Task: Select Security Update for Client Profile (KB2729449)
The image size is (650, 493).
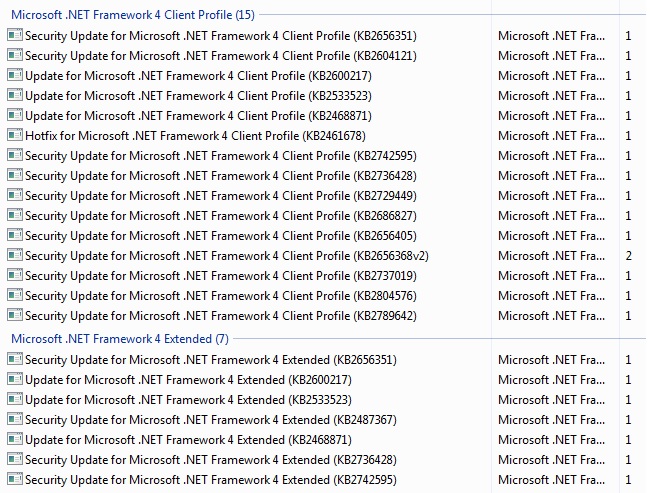Action: [x=221, y=196]
